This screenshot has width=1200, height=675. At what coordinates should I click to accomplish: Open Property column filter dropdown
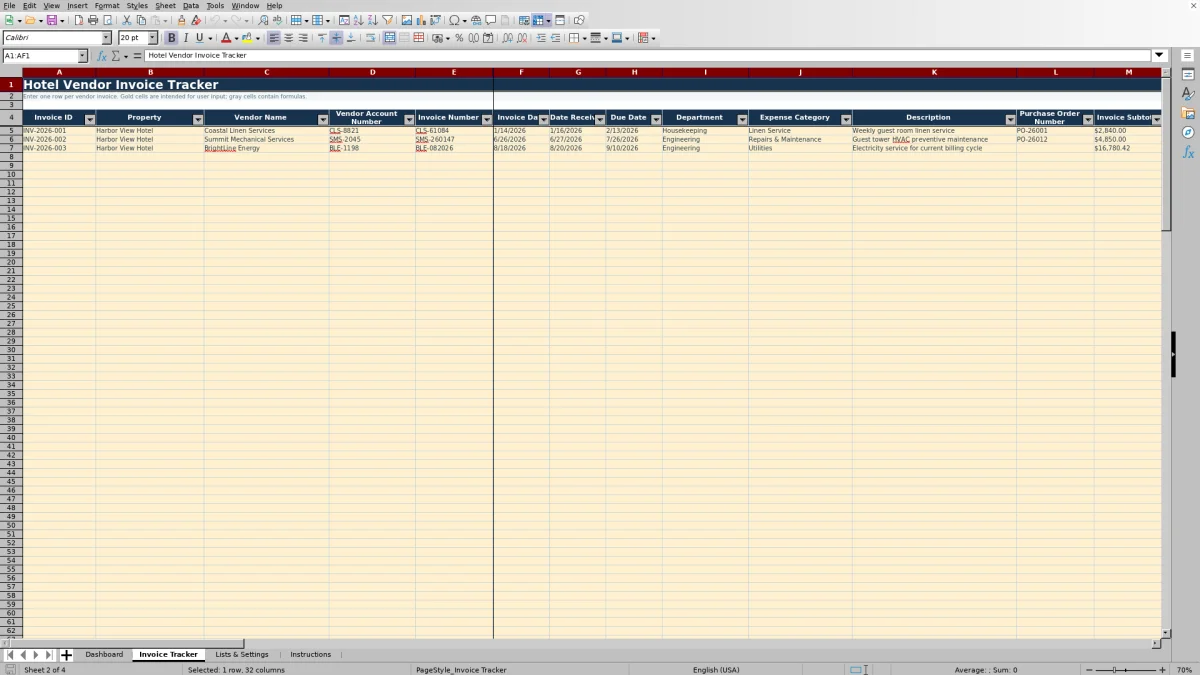(x=198, y=119)
